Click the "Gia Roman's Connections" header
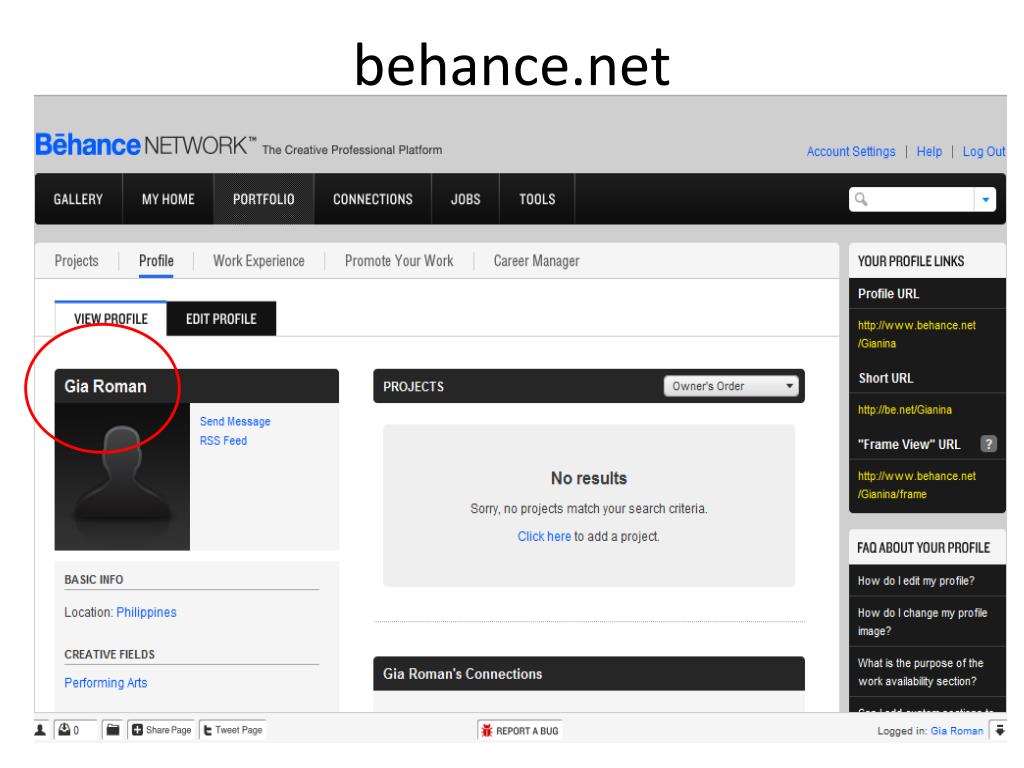 tap(462, 674)
